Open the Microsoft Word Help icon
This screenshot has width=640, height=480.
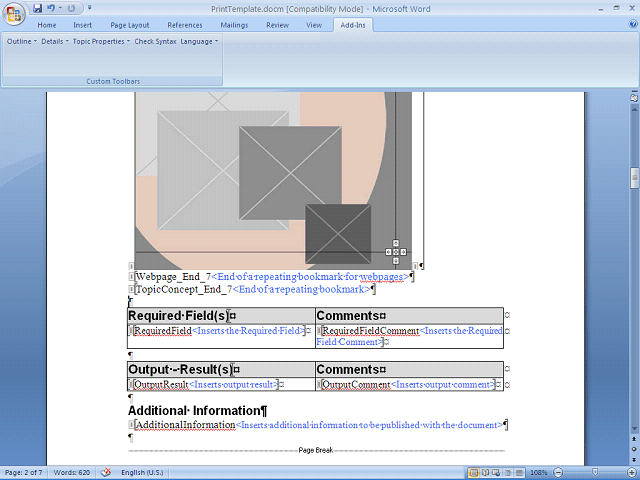tap(633, 24)
